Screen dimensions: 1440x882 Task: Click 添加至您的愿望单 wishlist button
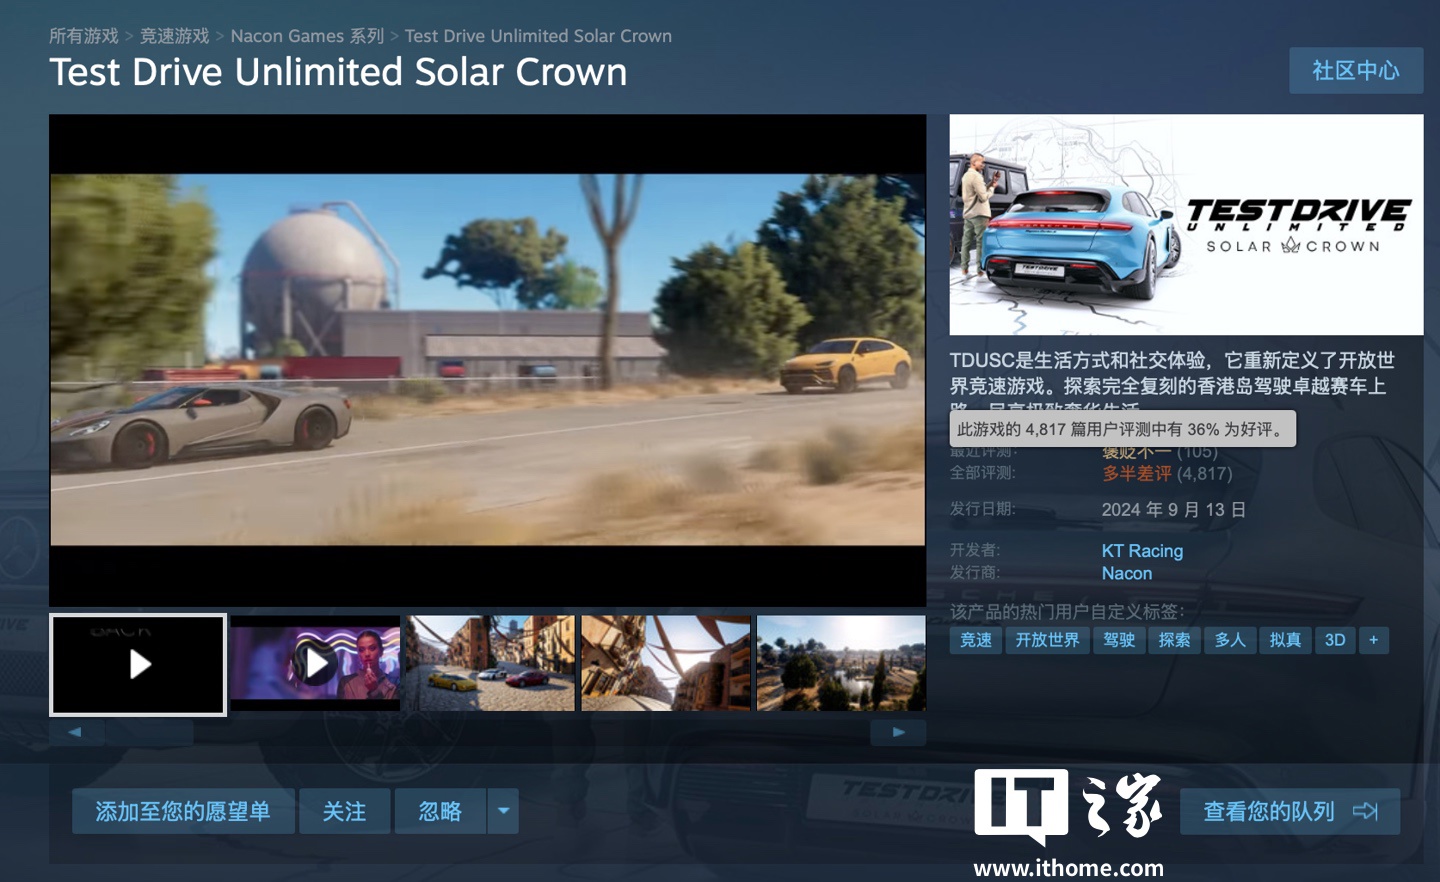point(183,811)
